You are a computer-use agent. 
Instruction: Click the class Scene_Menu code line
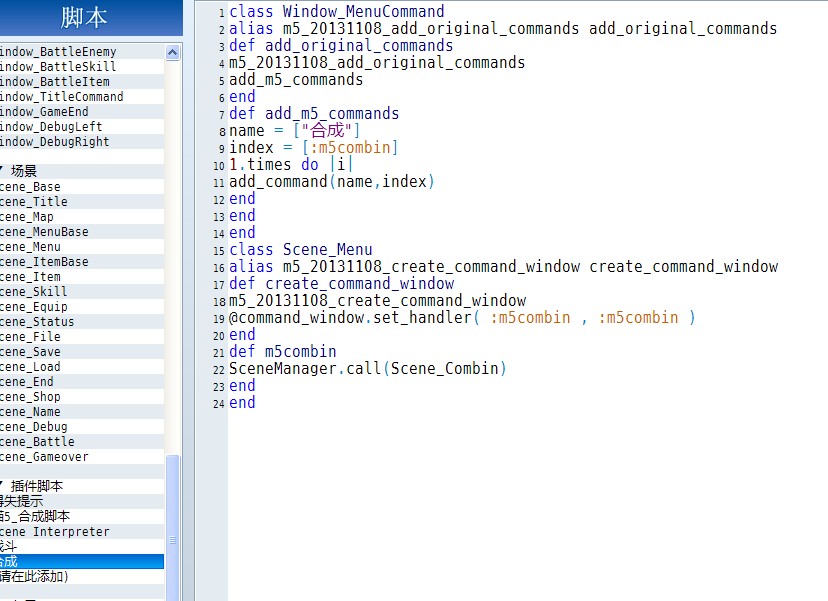tap(301, 250)
